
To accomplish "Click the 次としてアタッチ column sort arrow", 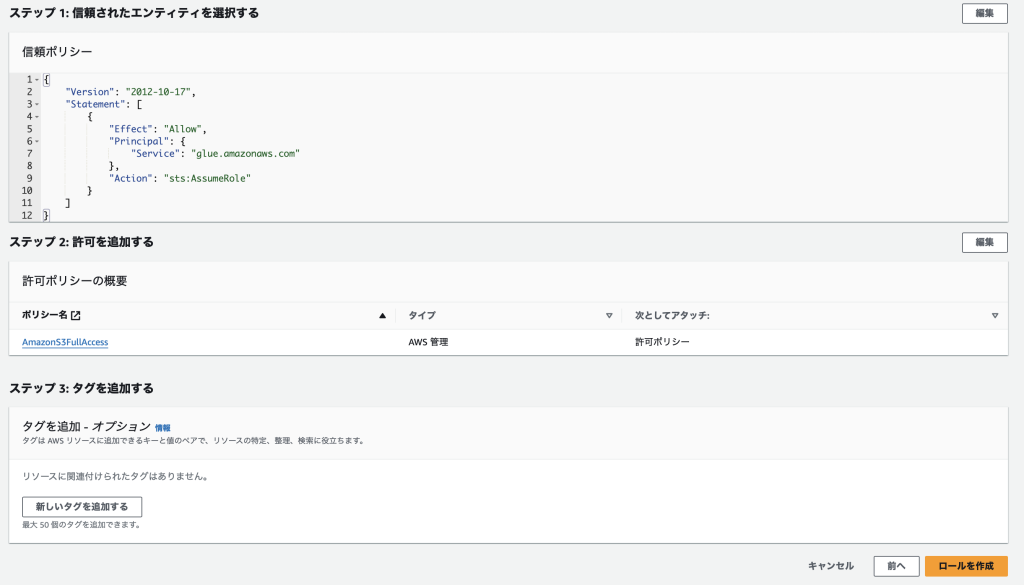I will click(995, 316).
